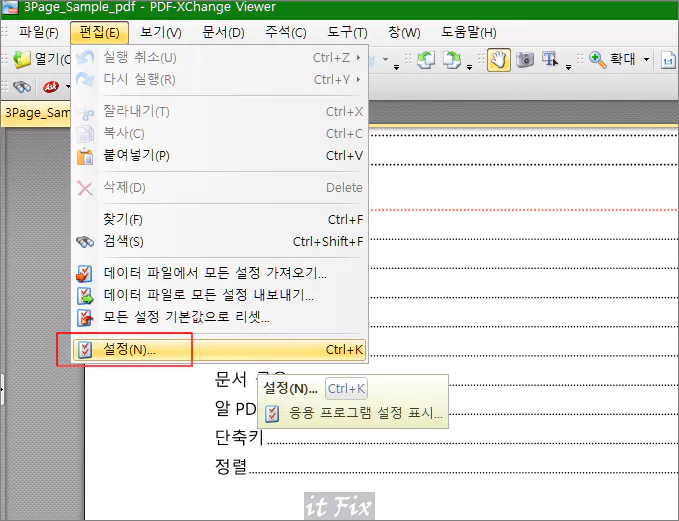Expand the rotate toolbar options arrow
Image resolution: width=679 pixels, height=521 pixels.
469,67
